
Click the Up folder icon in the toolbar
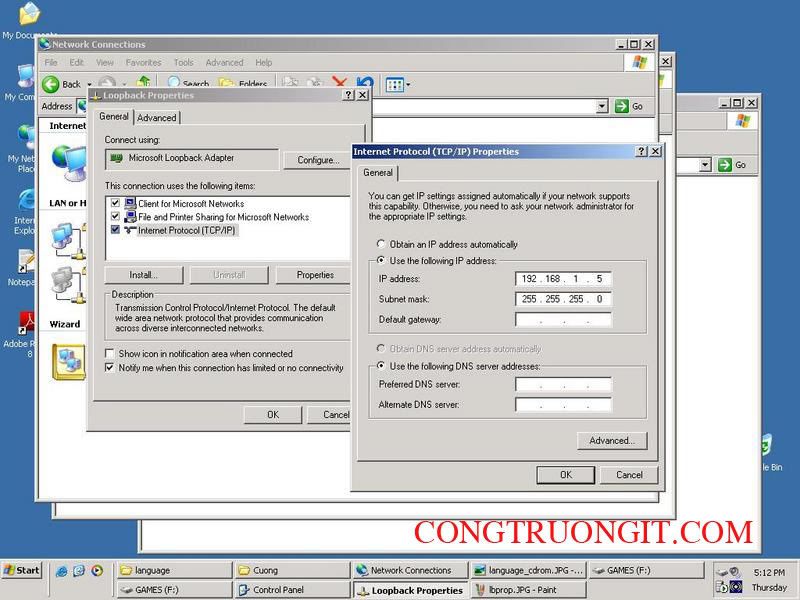[x=144, y=82]
